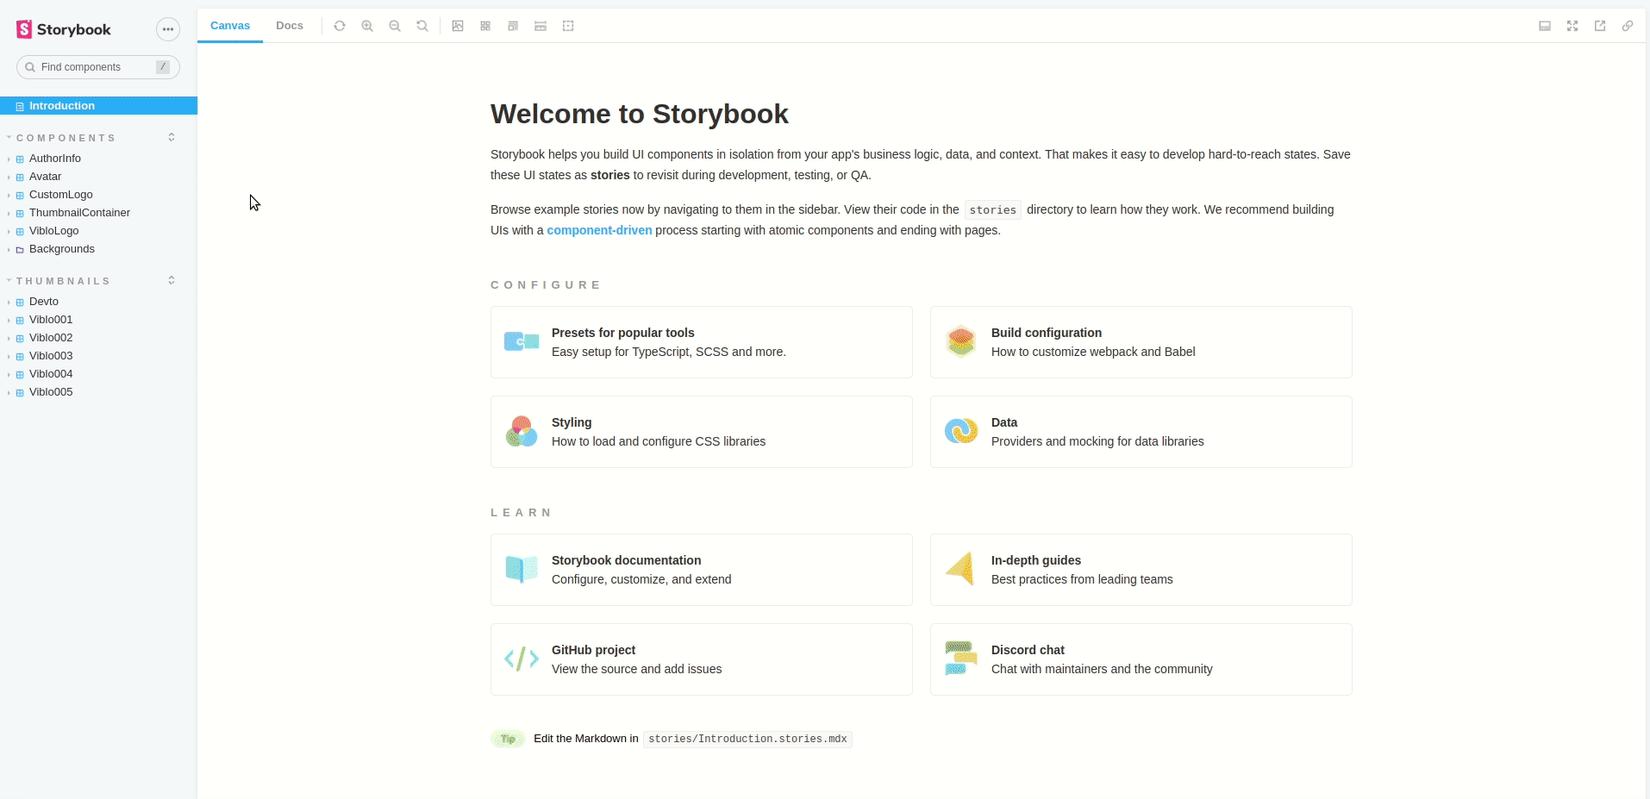Viewport: 1650px width, 799px height.
Task: Collapse the COMPONENTS section header
Action: tap(66, 138)
